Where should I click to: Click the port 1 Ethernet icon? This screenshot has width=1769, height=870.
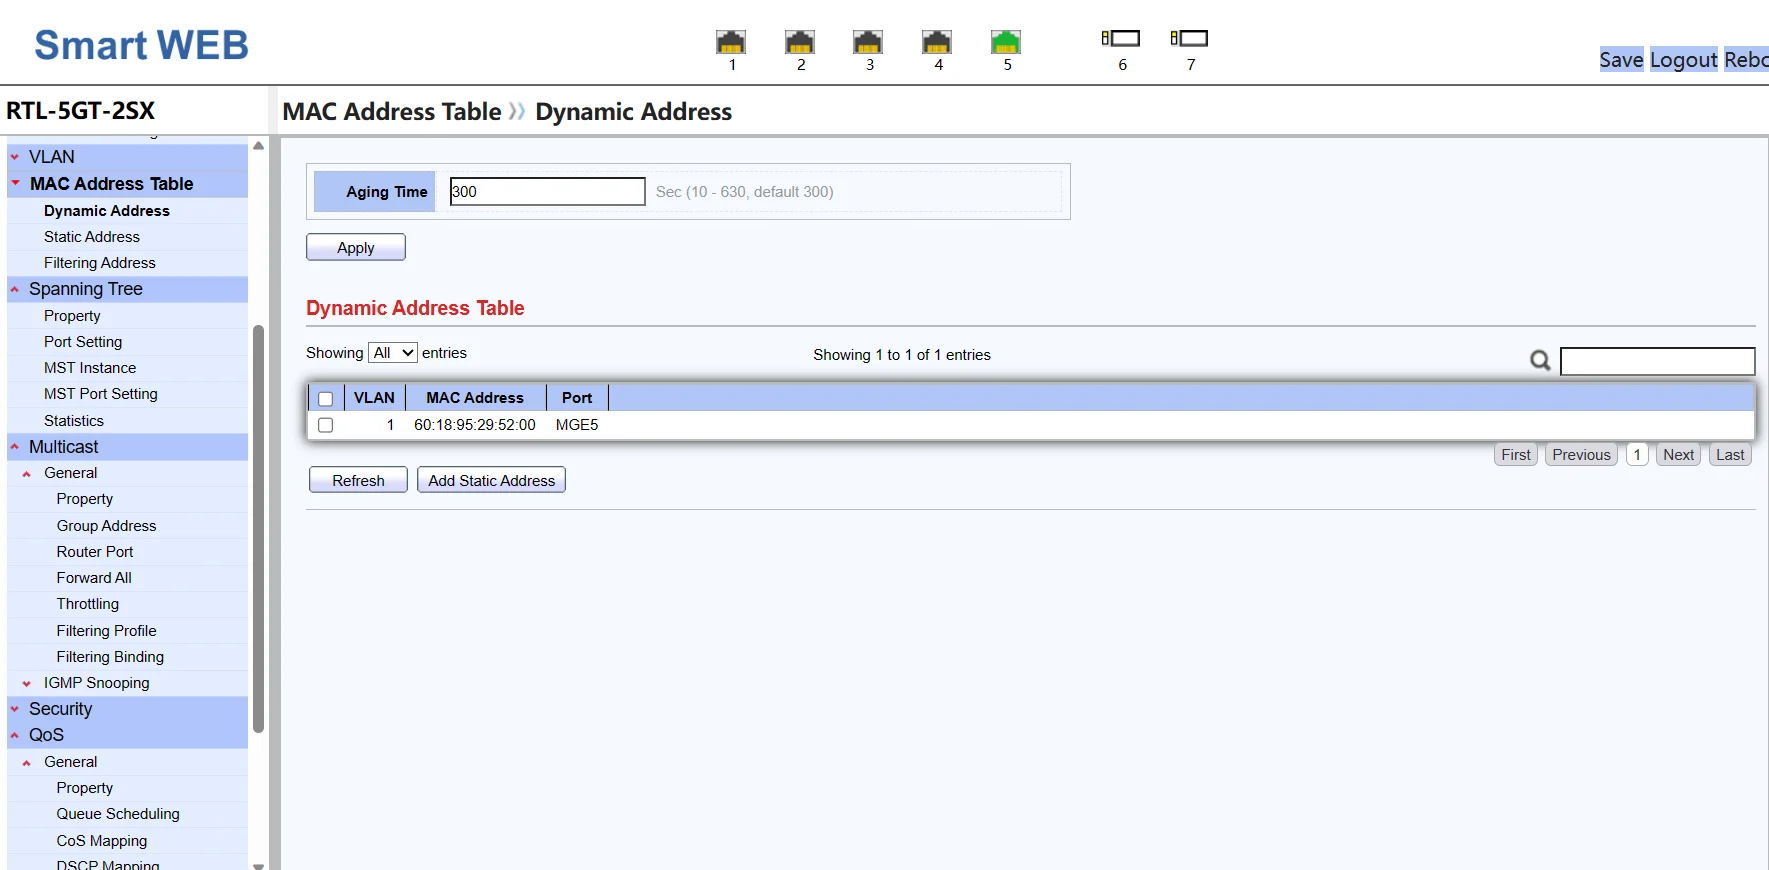(x=731, y=42)
